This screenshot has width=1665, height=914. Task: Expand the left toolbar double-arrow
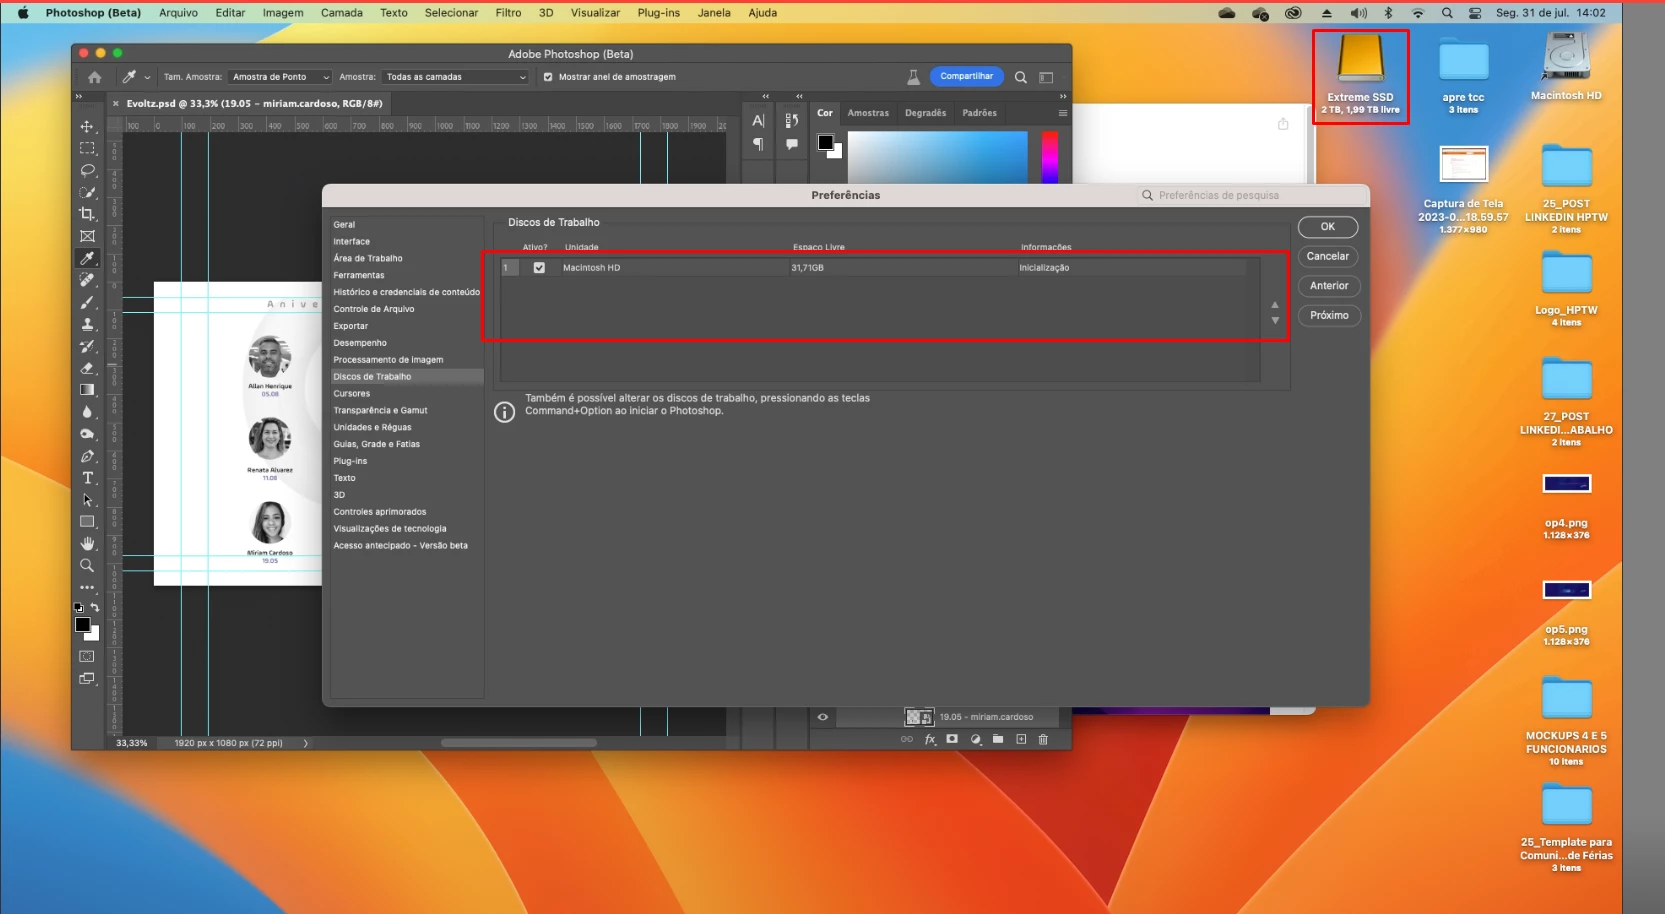[x=79, y=97]
